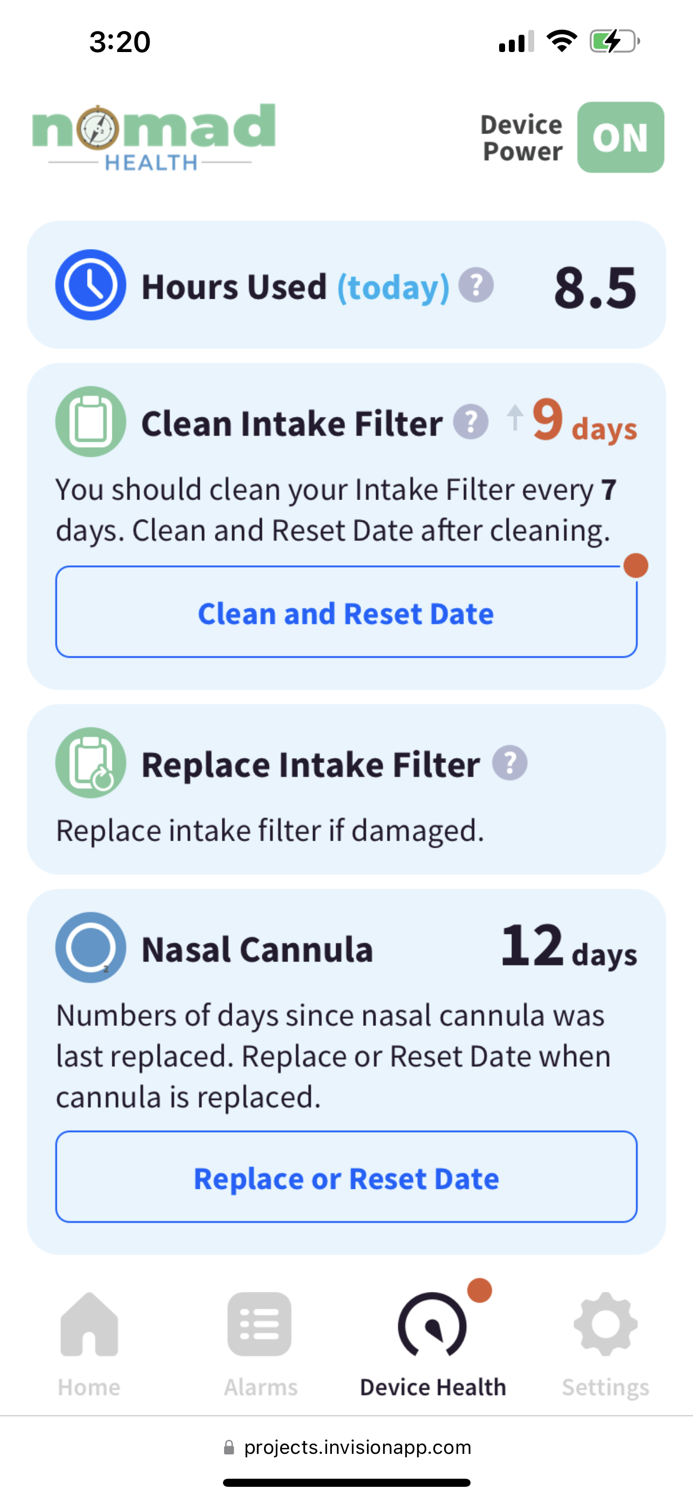
Task: Click the Clean and Reset Date button
Action: pos(346,612)
